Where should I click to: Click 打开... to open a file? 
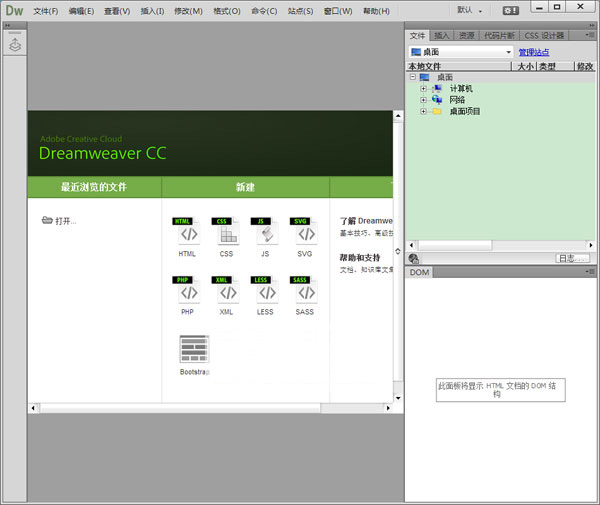point(59,221)
